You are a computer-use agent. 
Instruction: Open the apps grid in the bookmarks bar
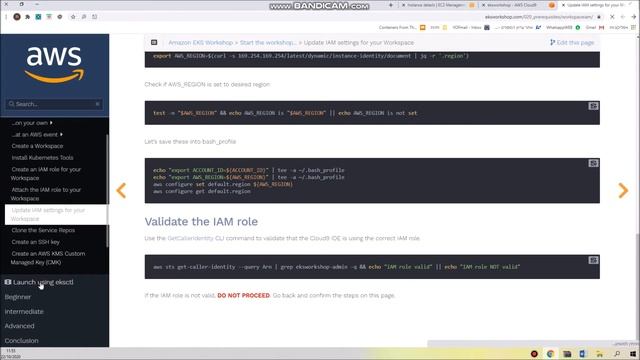tap(633, 27)
